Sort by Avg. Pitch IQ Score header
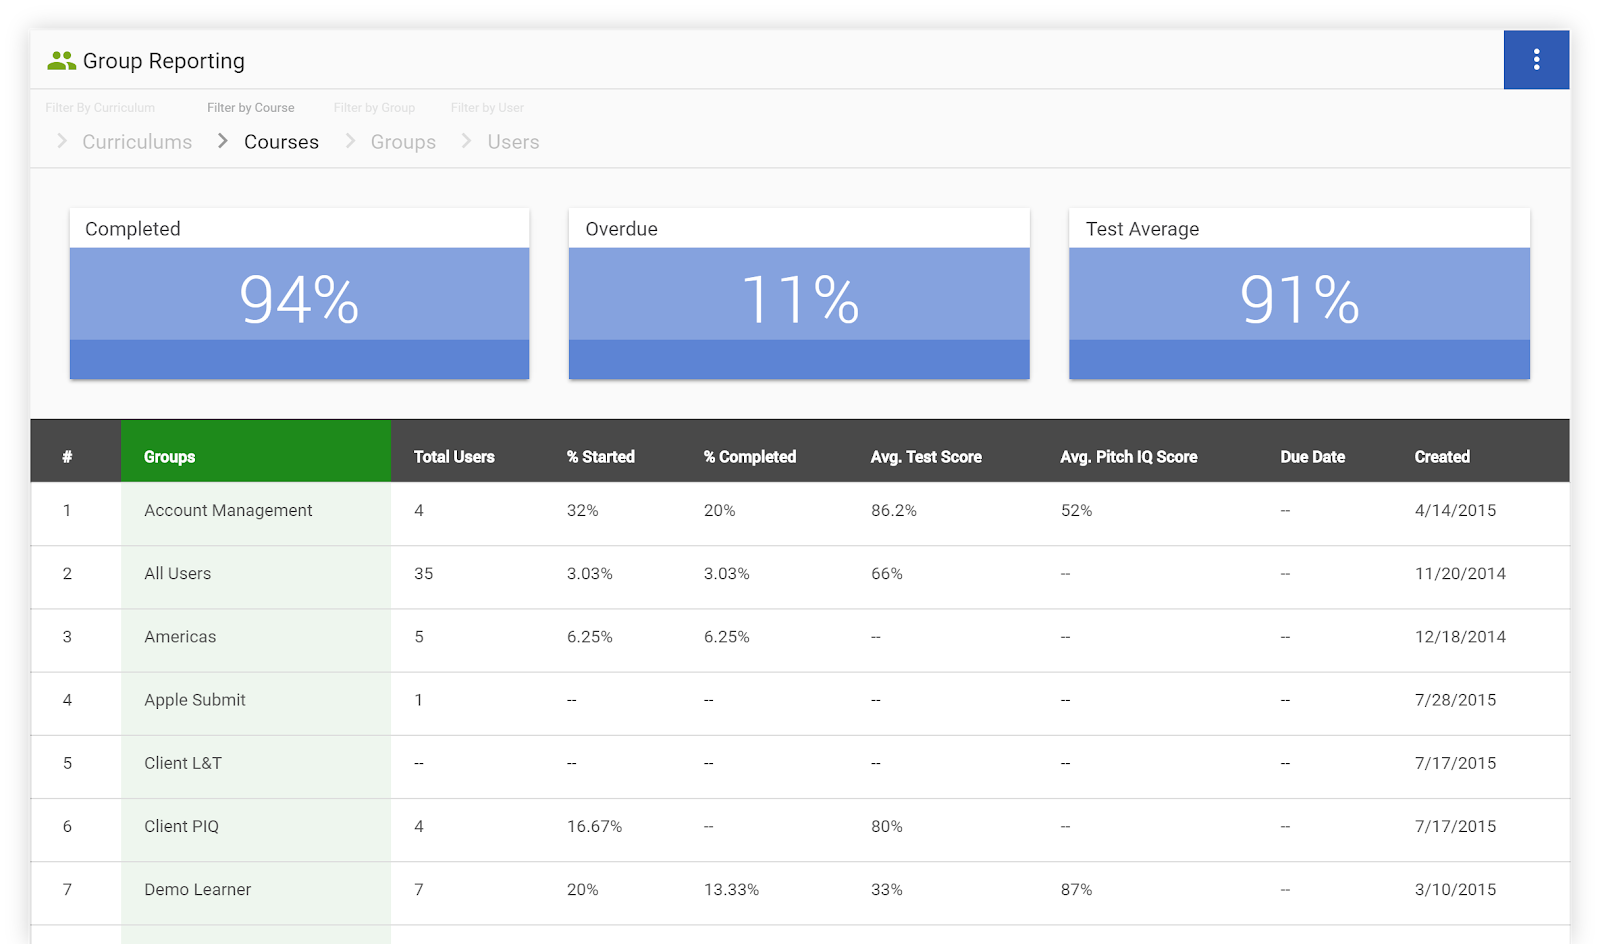The height and width of the screenshot is (944, 1600). (1129, 457)
